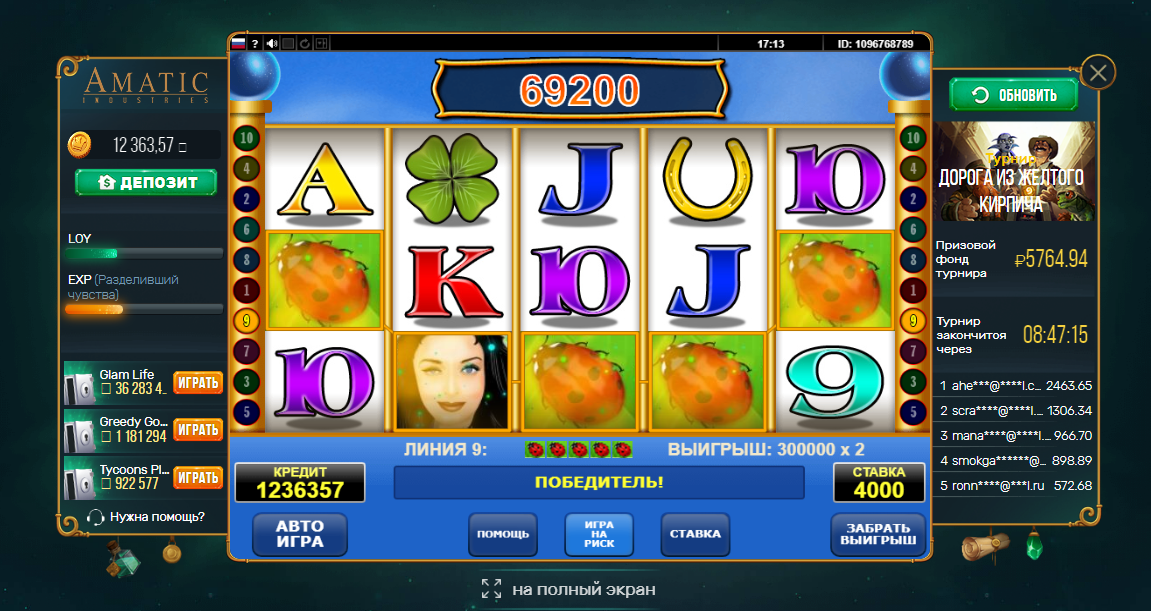Image resolution: width=1151 pixels, height=611 pixels.
Task: Click the reload arrow icon in top bar
Action: pos(305,43)
